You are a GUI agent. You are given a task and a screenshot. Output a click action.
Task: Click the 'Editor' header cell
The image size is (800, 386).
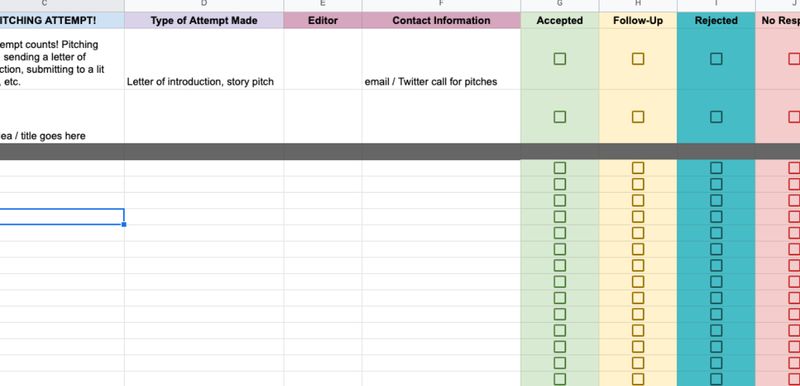click(x=323, y=20)
